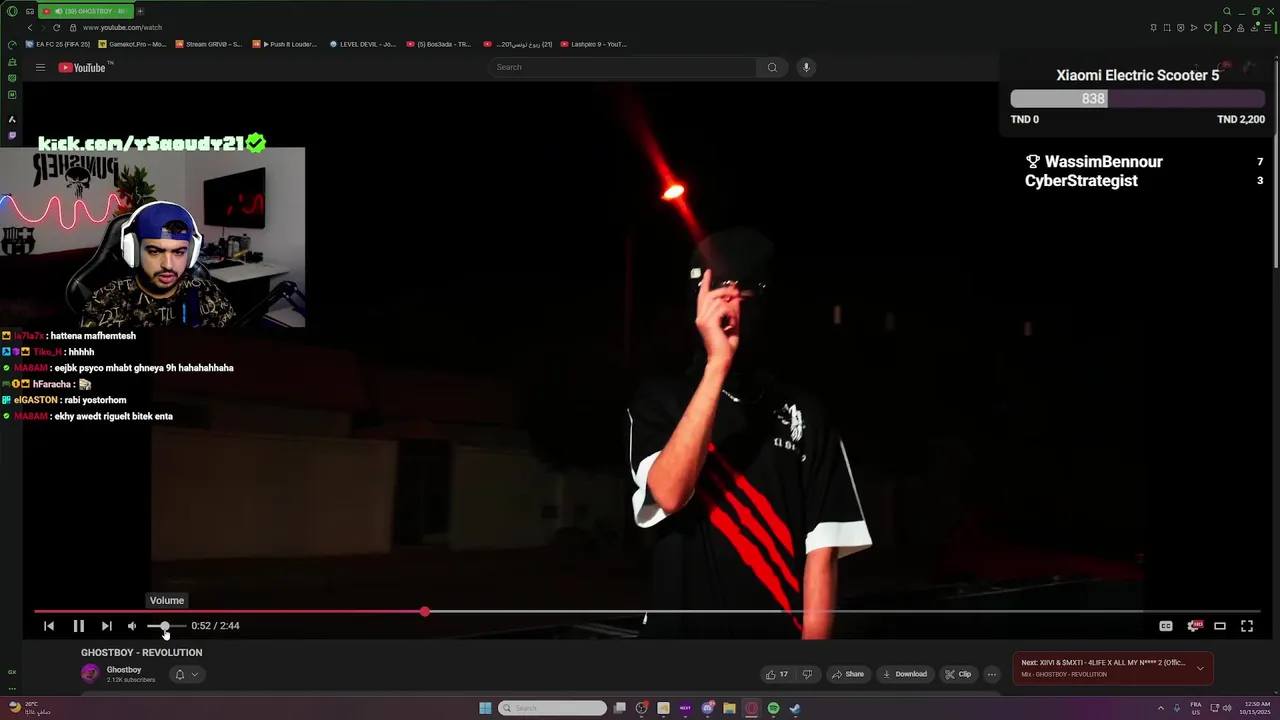Screen dimensions: 1280x720
Task: Open the Stream GRIVØ bookmark
Action: [x=208, y=44]
